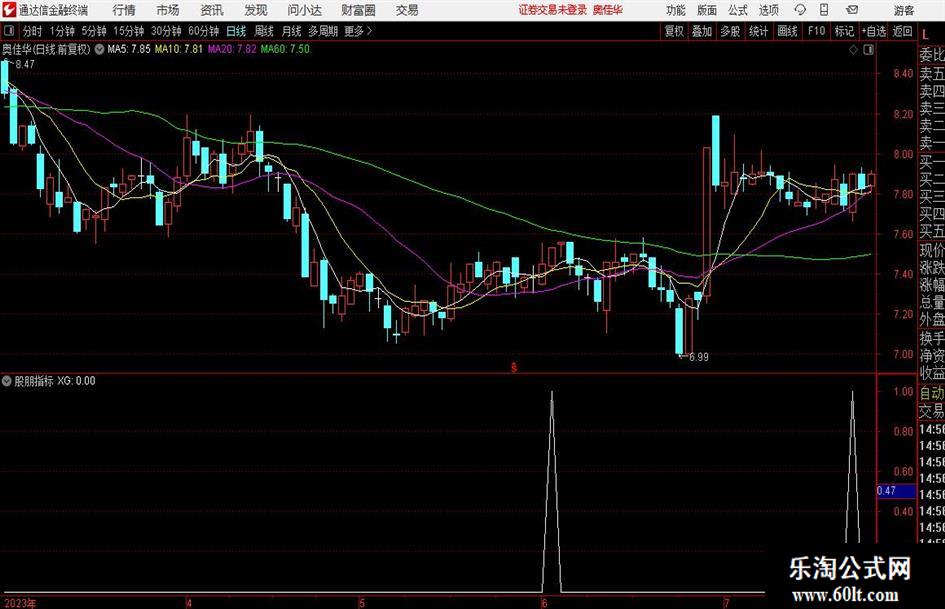
Task: Open dropdown arrow beside 奥佳华(日线,前复权)
Action: (x=98, y=49)
